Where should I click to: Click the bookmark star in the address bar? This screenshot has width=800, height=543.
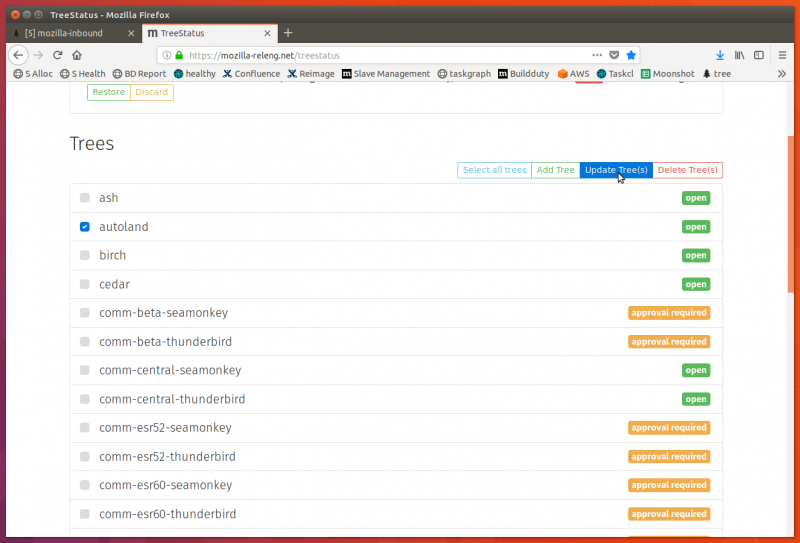point(631,55)
